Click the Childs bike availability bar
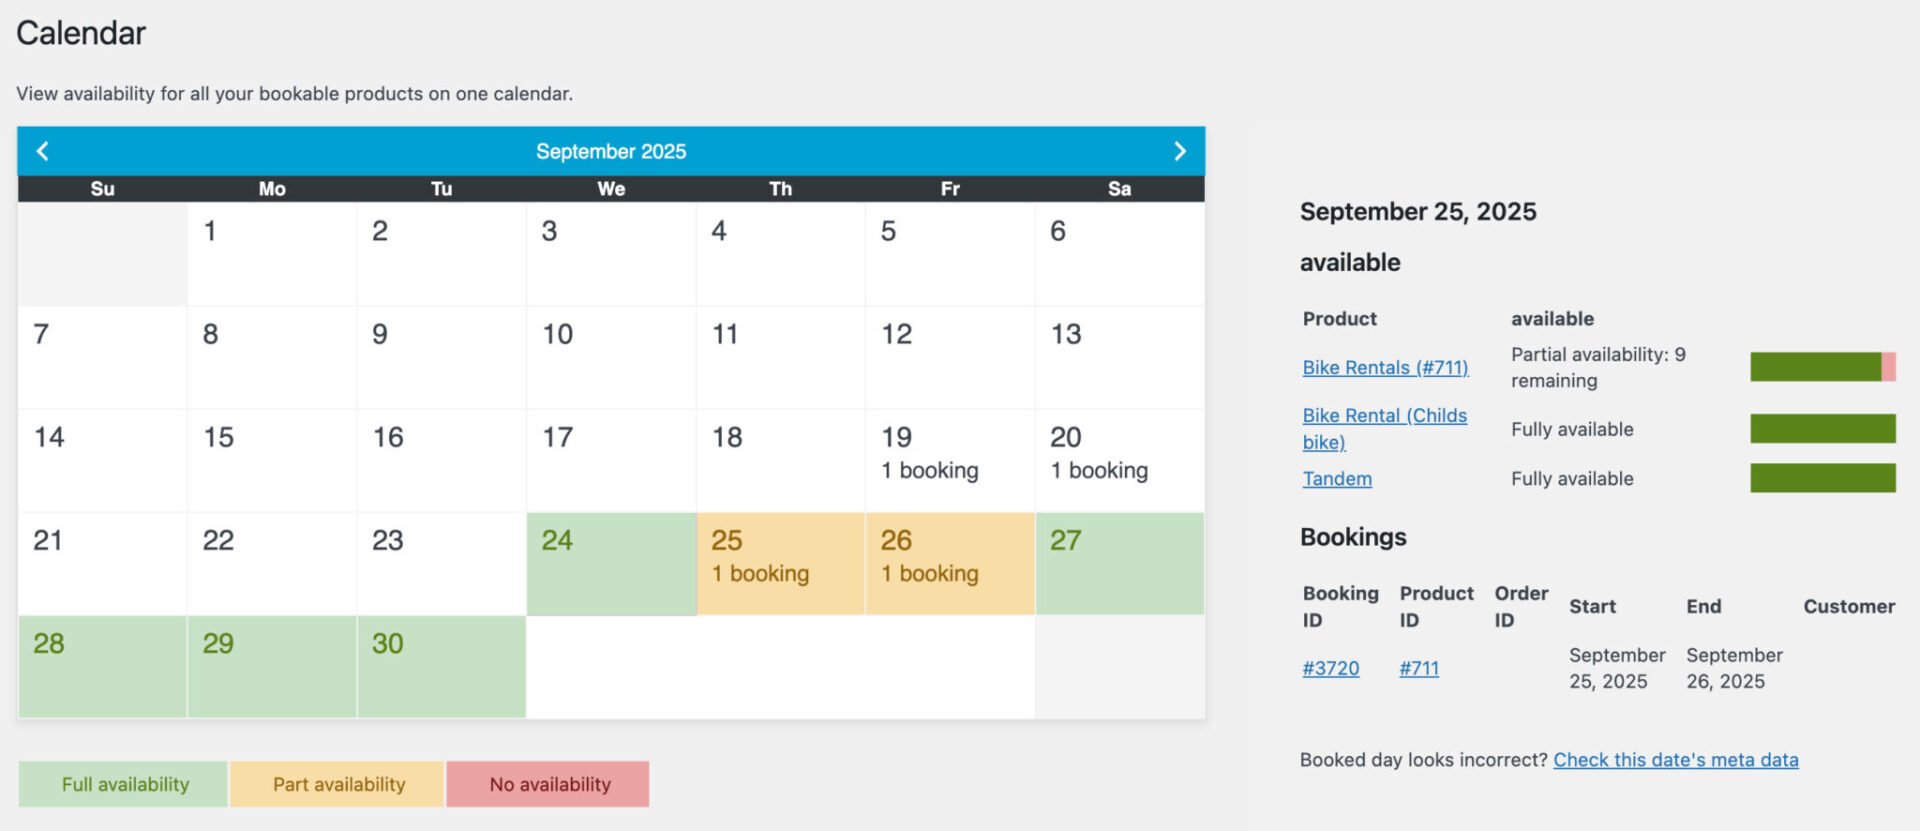Image resolution: width=1920 pixels, height=831 pixels. [x=1823, y=428]
